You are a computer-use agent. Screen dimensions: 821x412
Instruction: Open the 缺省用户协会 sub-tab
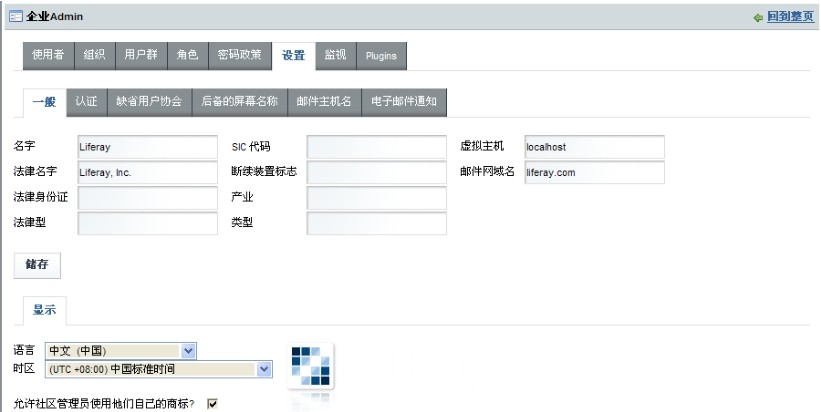pyautogui.click(x=149, y=102)
